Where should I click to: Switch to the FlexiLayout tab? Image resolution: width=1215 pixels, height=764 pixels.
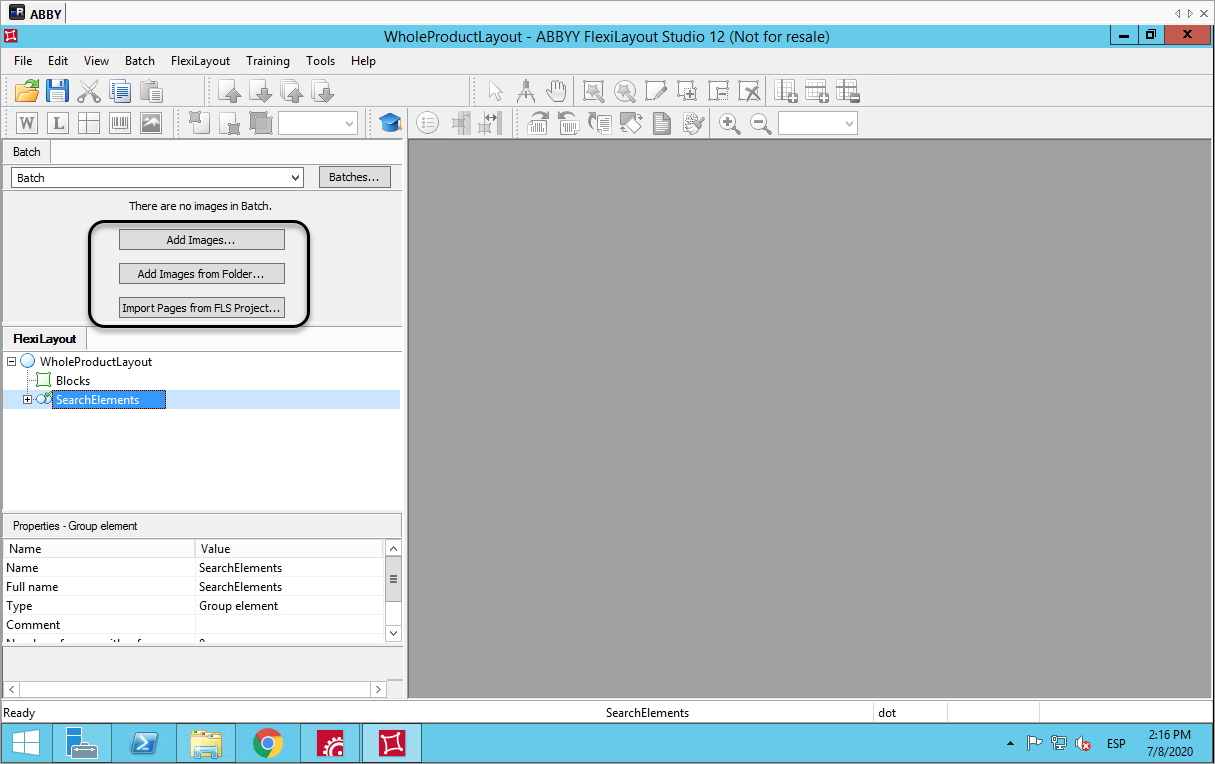coord(45,339)
